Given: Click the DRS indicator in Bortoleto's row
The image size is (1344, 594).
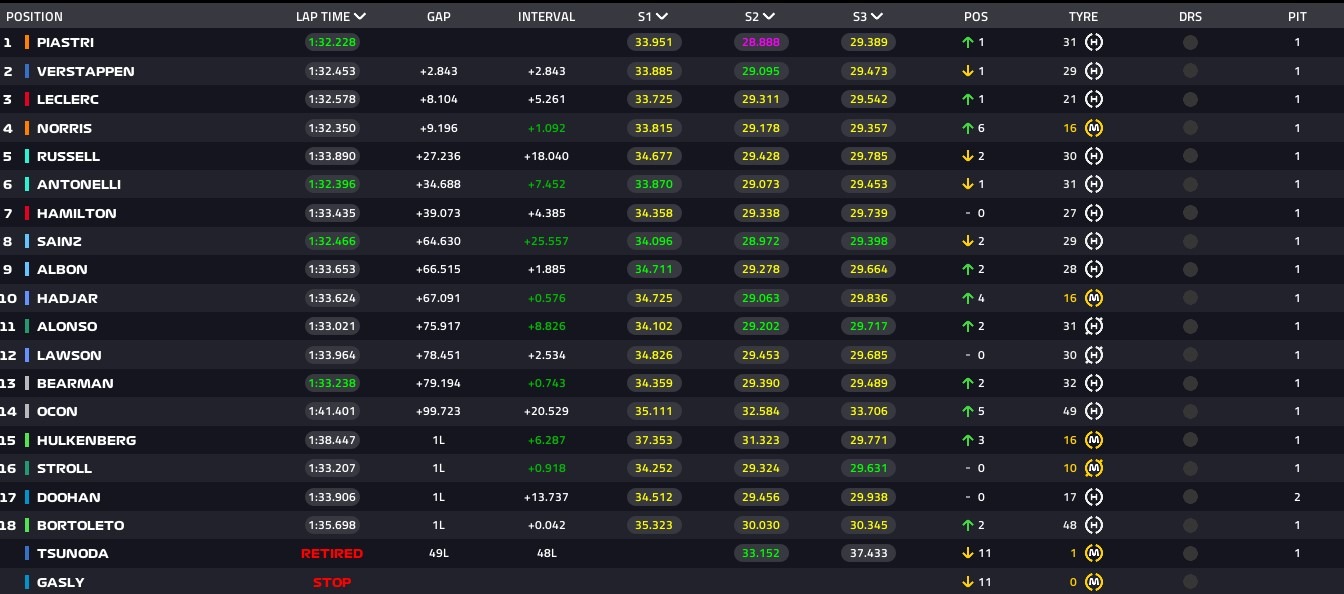Looking at the screenshot, I should coord(1190,525).
